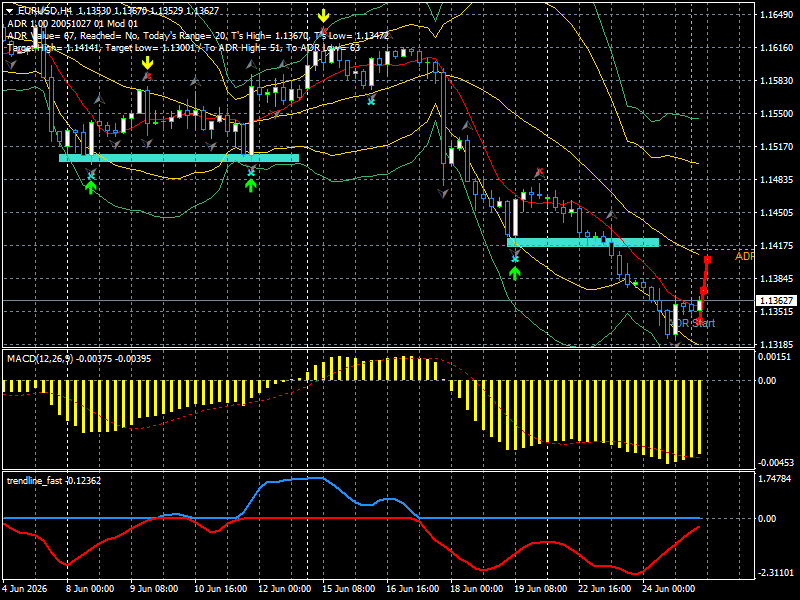
Task: Click the green up arrow just before 12 Jun
Action: [x=250, y=185]
